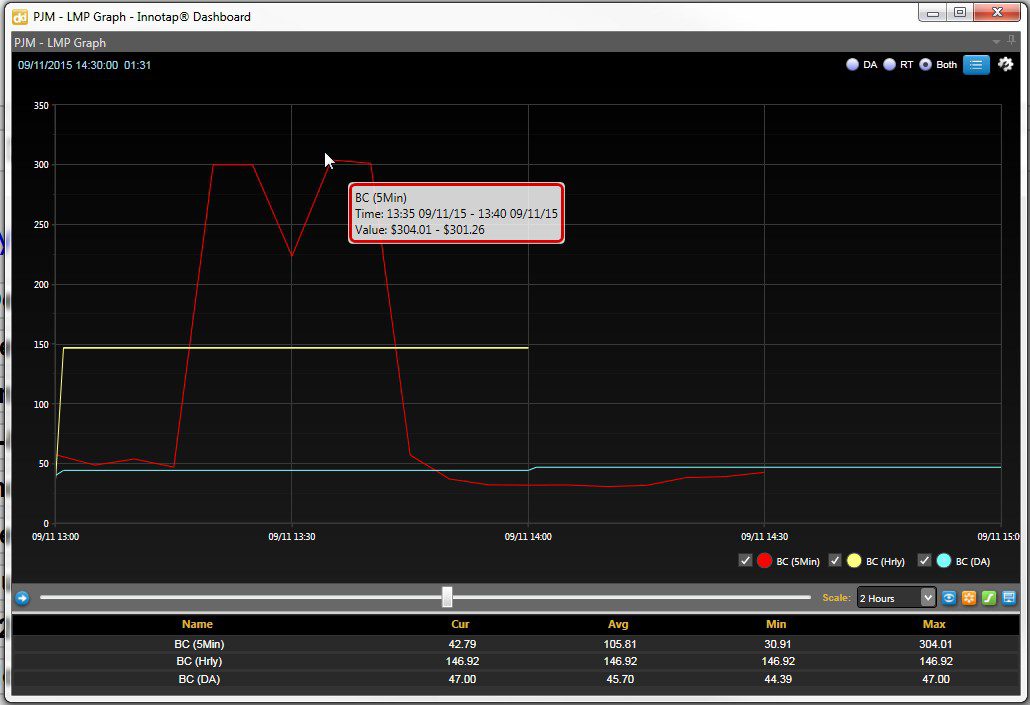The width and height of the screenshot is (1030, 705).
Task: Click the 09/11/2015 14:30:00 timestamp
Action: click(68, 65)
